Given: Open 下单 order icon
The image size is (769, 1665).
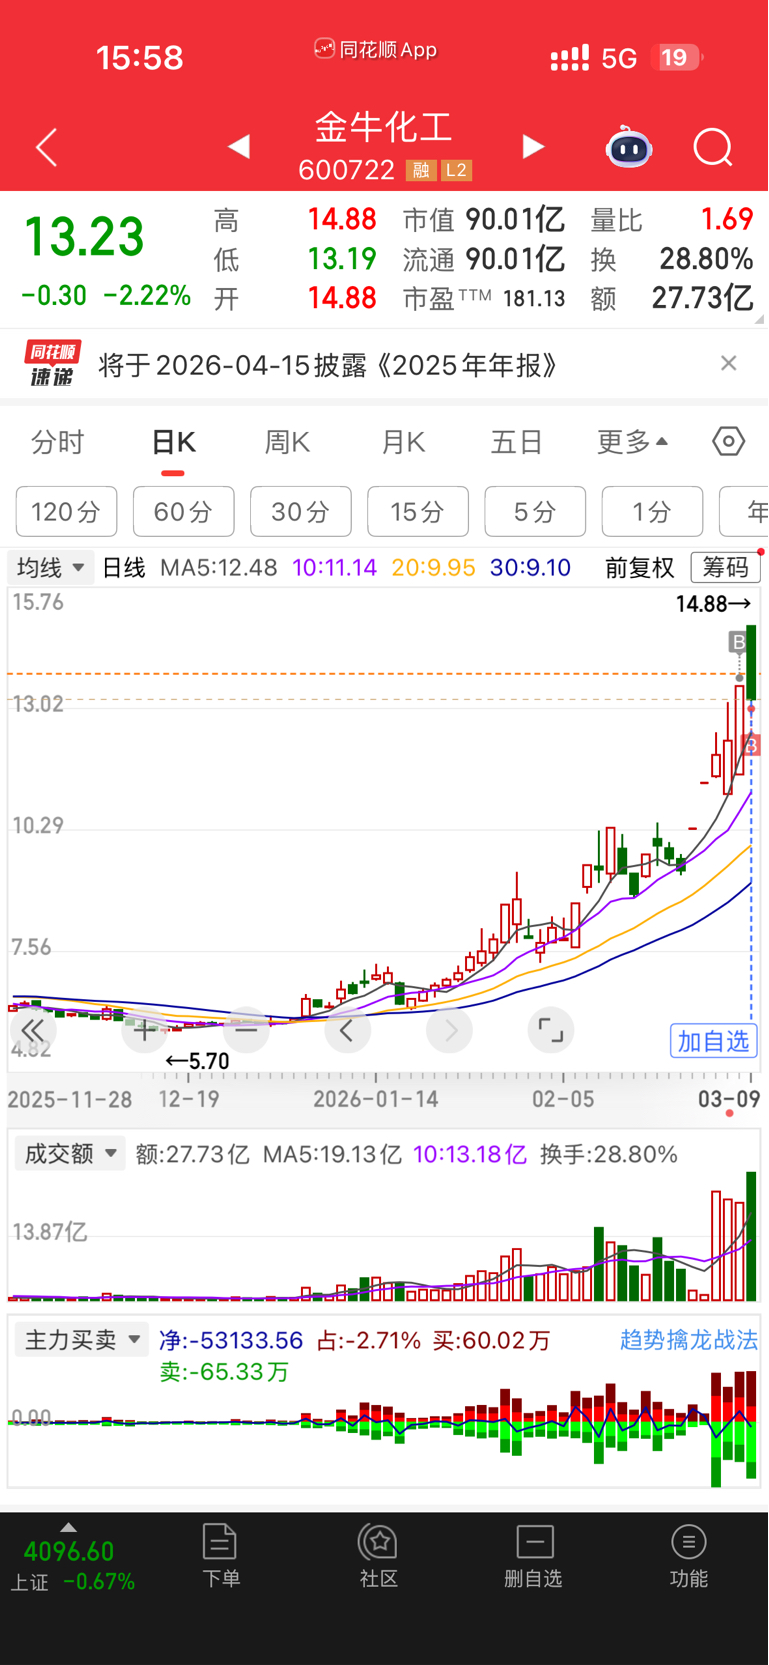Looking at the screenshot, I should [x=220, y=1556].
